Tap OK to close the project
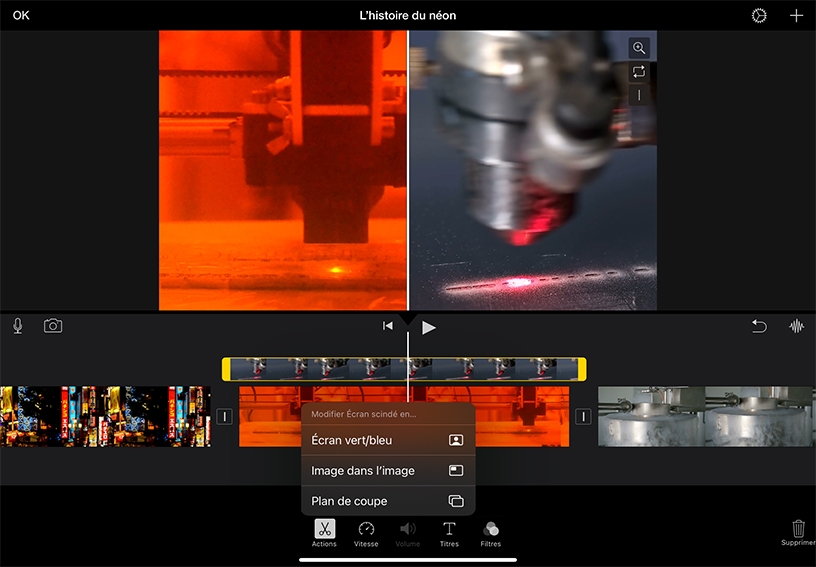Screen dimensions: 816x567 coord(21,15)
